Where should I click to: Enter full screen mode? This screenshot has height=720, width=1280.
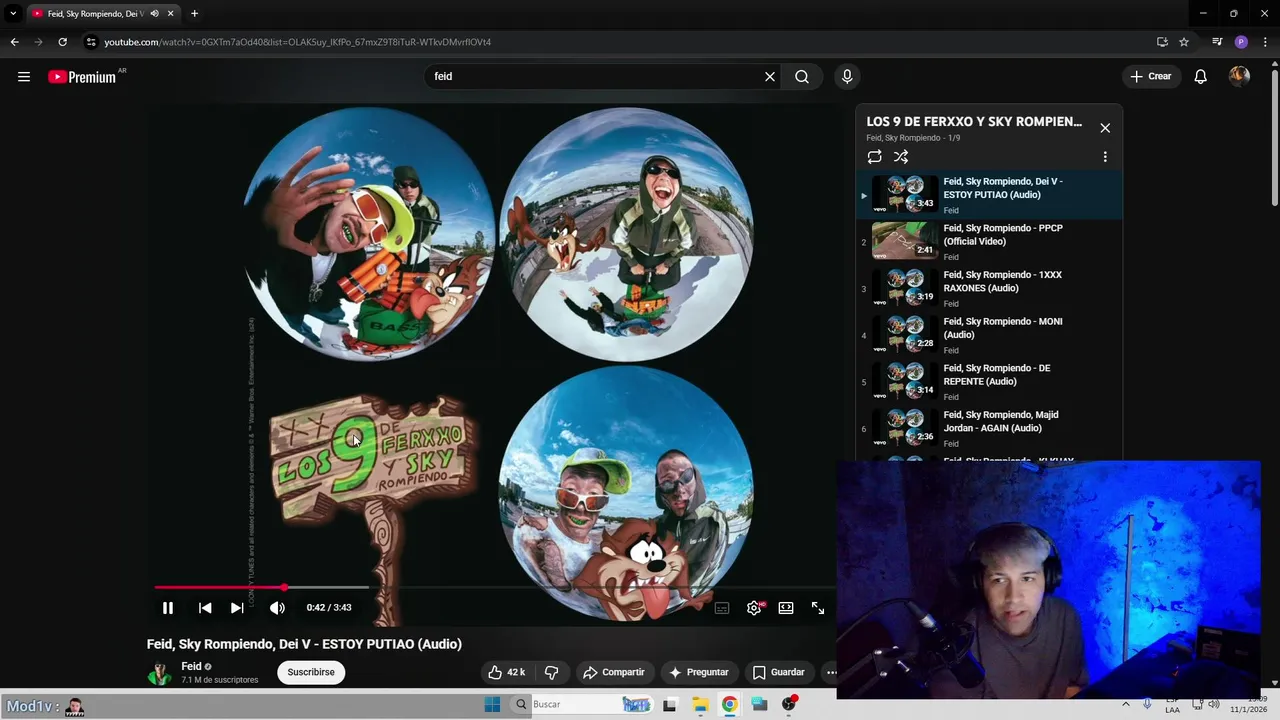(x=818, y=608)
